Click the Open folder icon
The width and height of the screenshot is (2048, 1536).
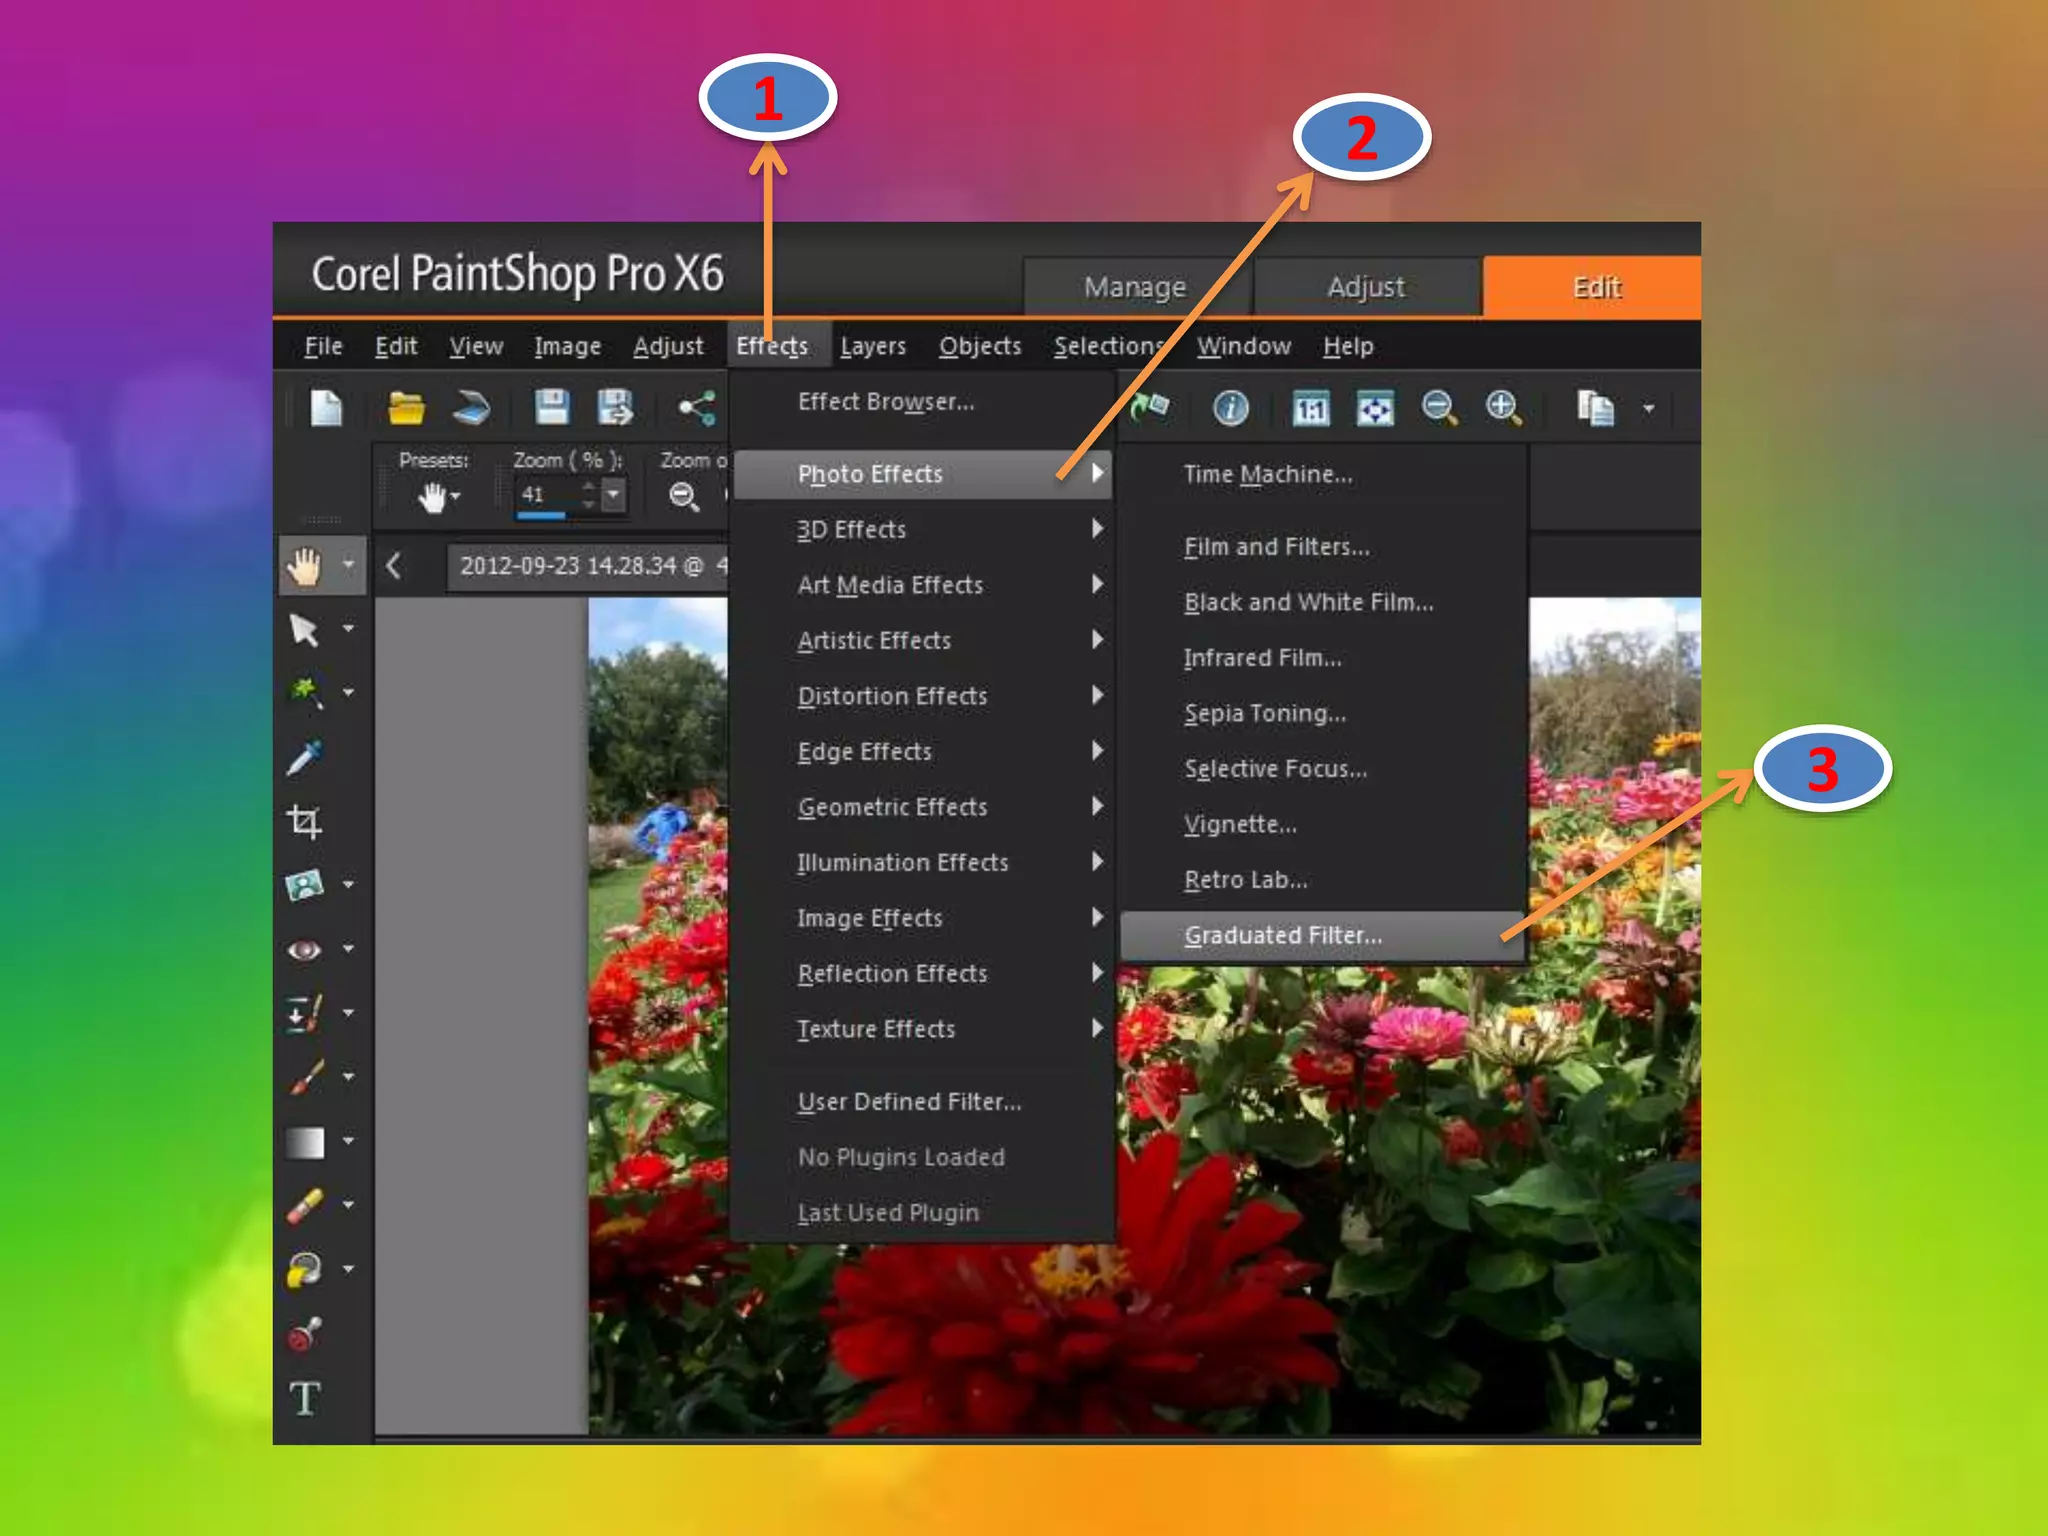coord(406,408)
